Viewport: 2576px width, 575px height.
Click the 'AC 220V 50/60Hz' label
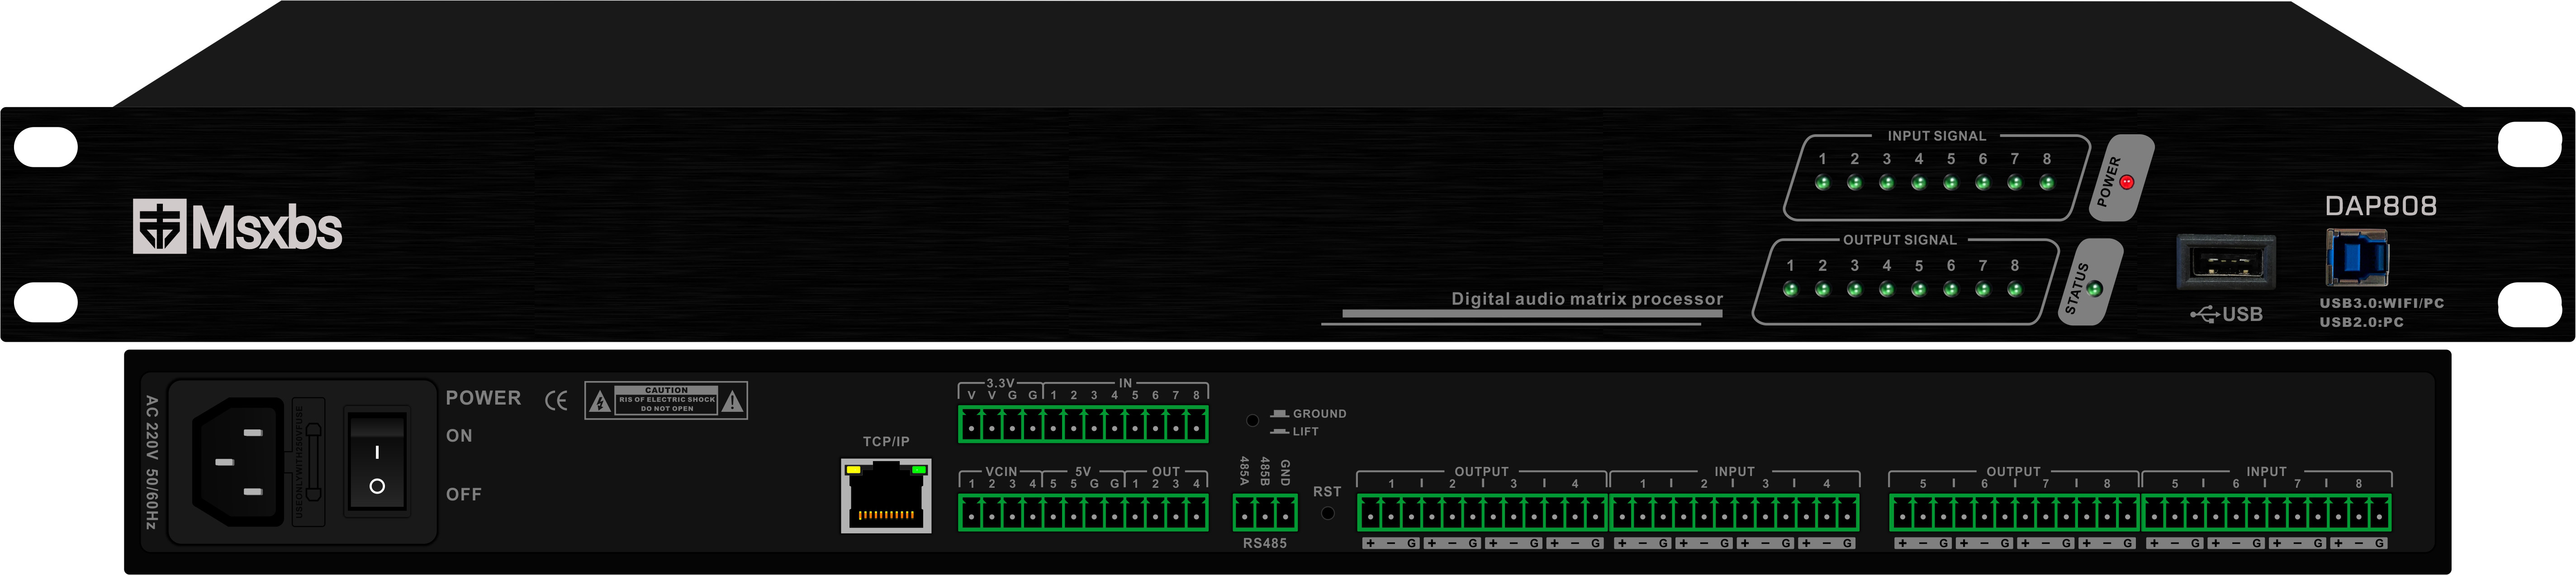click(x=152, y=462)
